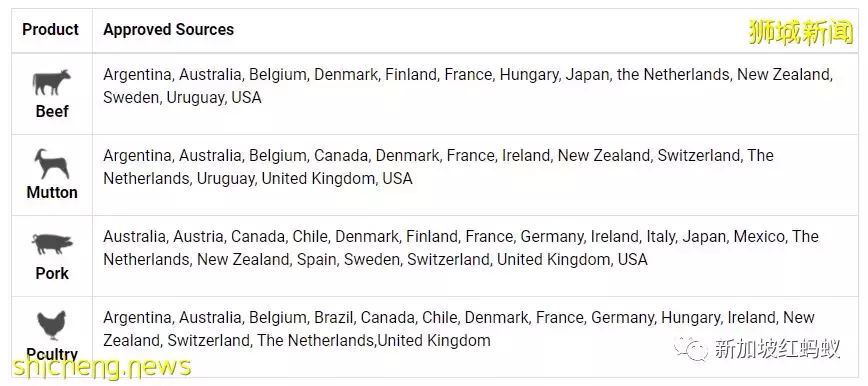Select the Product column header

coord(50,29)
